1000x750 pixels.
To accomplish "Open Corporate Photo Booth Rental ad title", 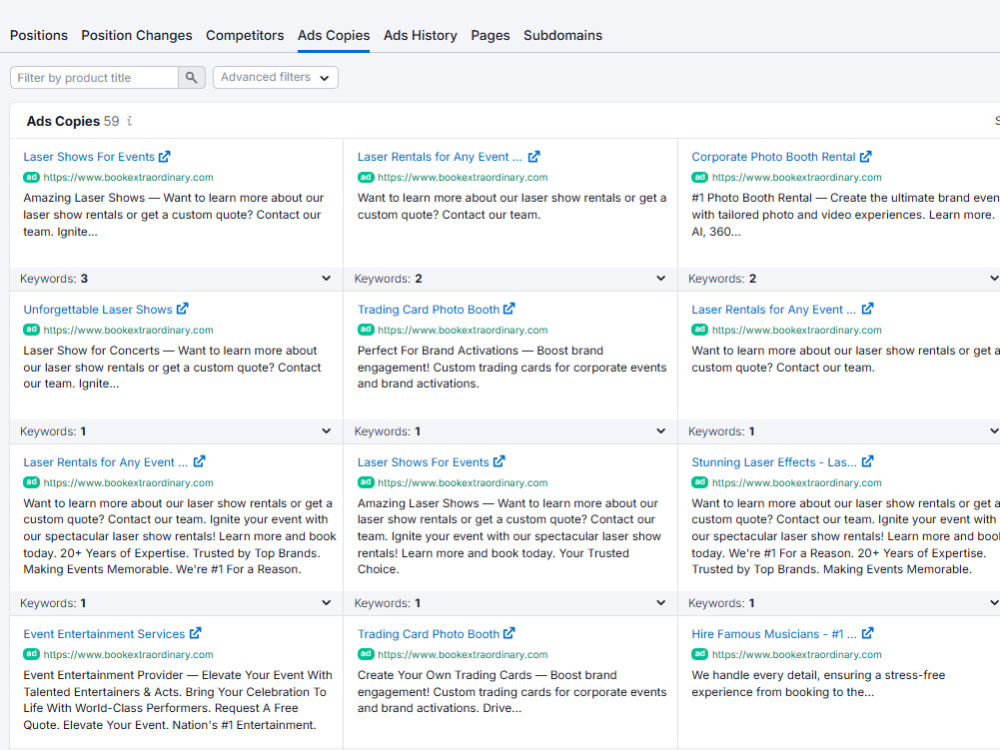I will (x=773, y=157).
